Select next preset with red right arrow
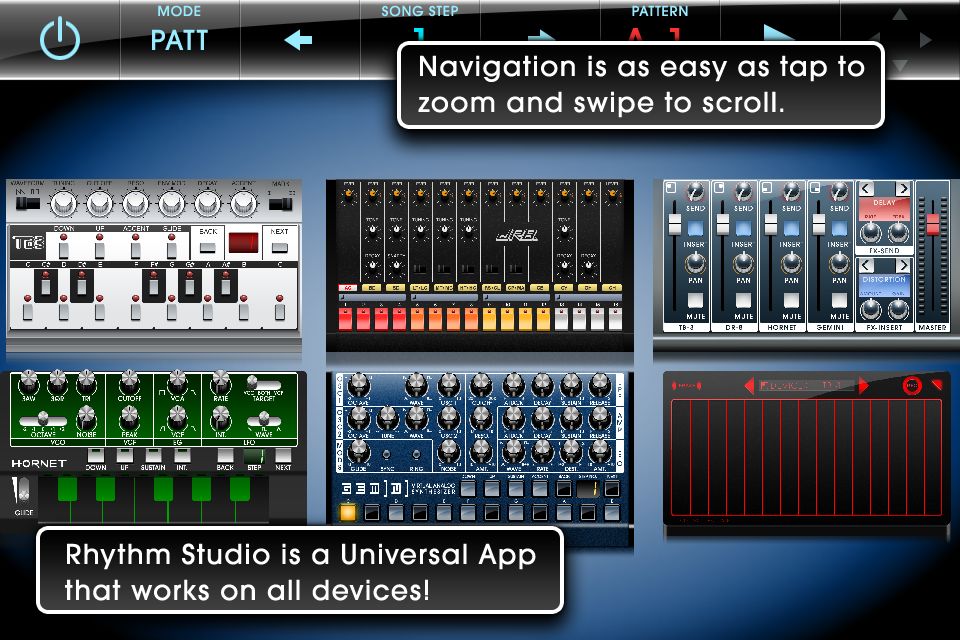Screen dimensions: 960x640 (863, 385)
